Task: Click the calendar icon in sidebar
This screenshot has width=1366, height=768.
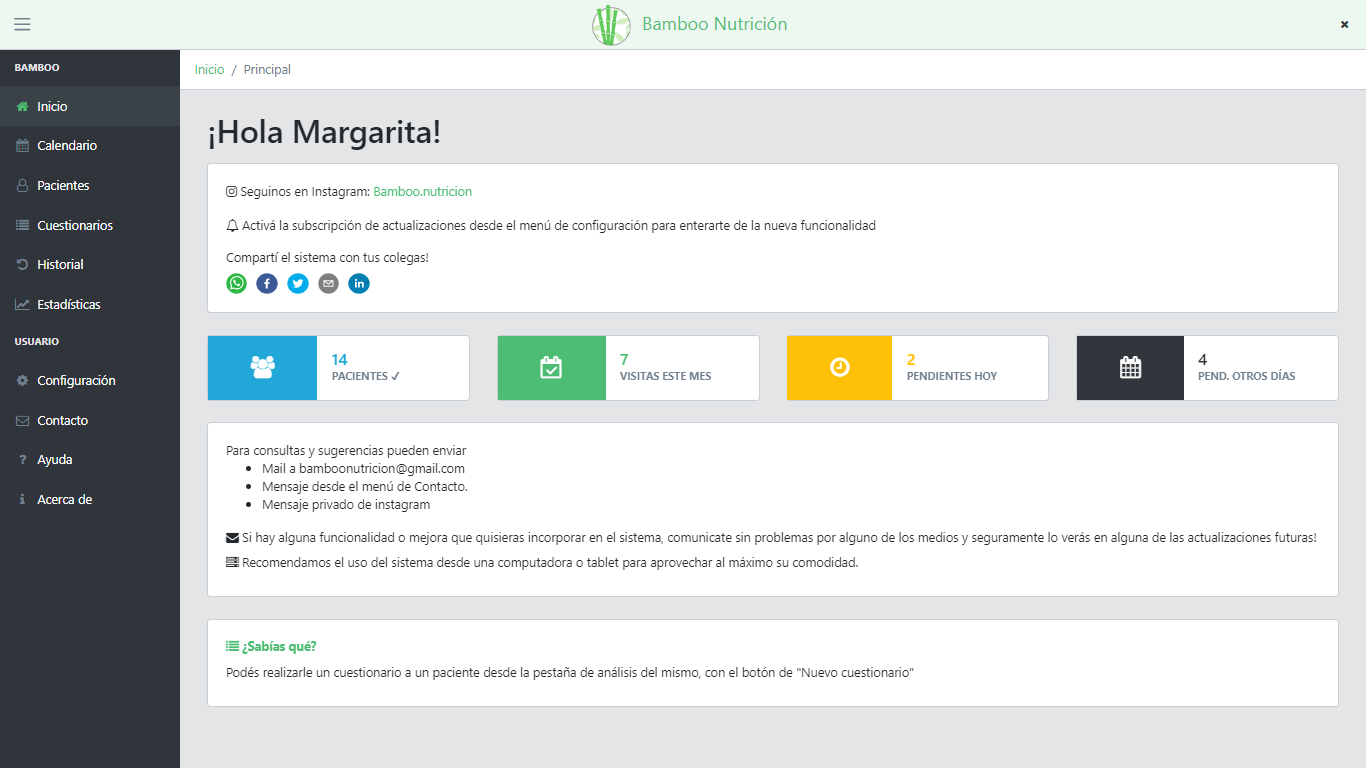Action: click(x=22, y=146)
